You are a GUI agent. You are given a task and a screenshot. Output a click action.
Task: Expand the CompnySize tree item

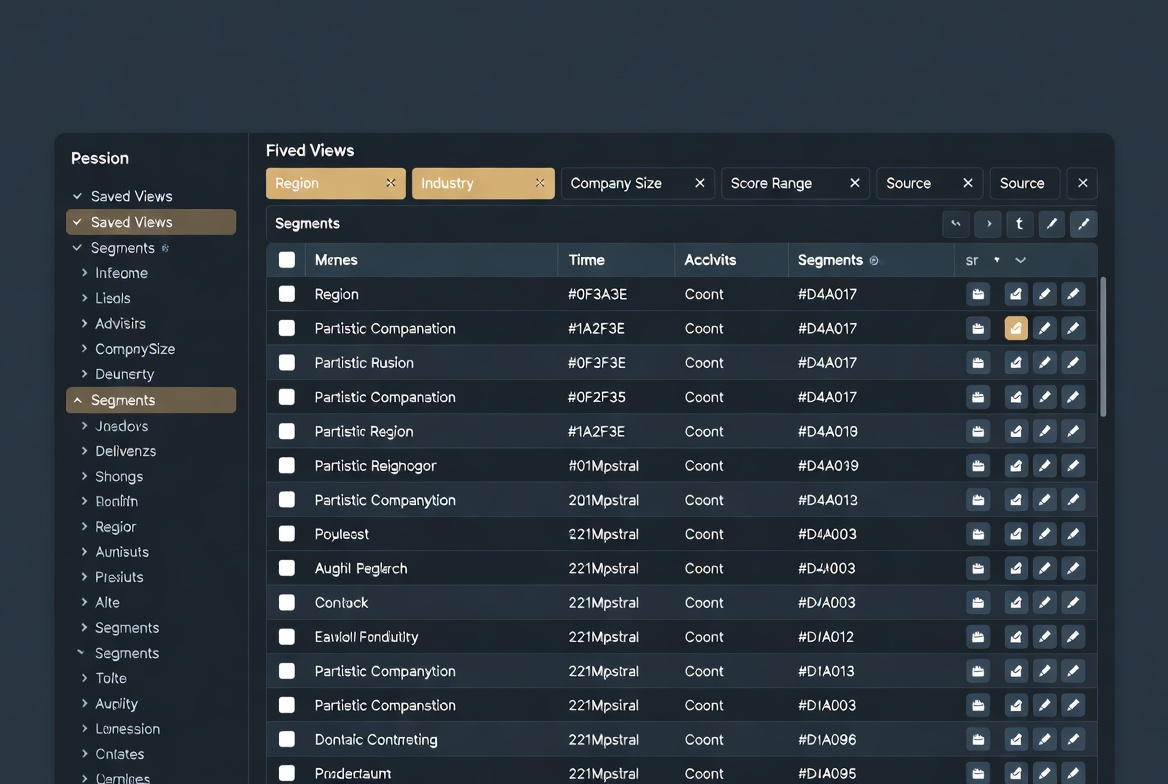pos(85,349)
